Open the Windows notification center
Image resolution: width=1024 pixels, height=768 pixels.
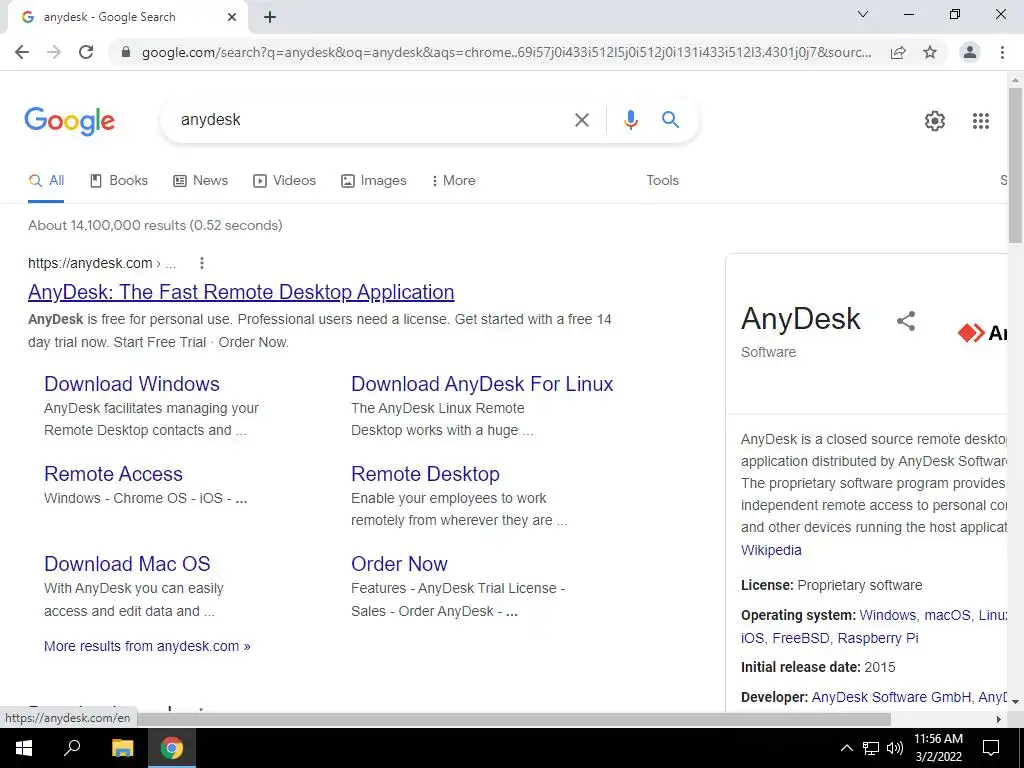(991, 748)
